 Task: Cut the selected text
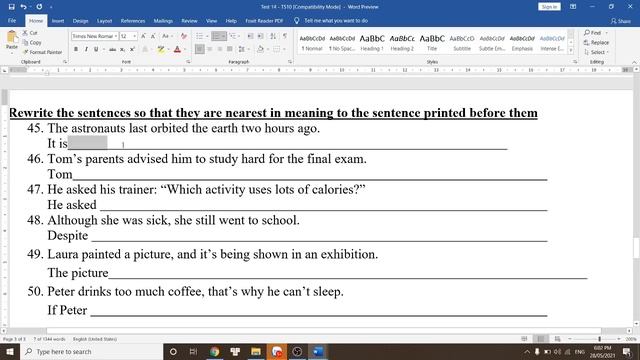30,33
